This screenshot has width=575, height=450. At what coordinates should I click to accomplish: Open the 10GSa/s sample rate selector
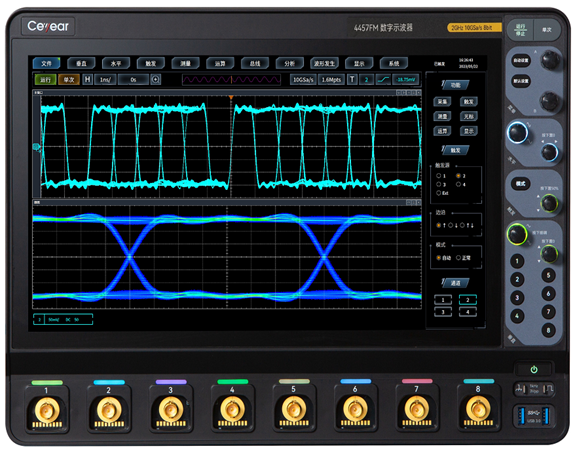click(x=303, y=79)
